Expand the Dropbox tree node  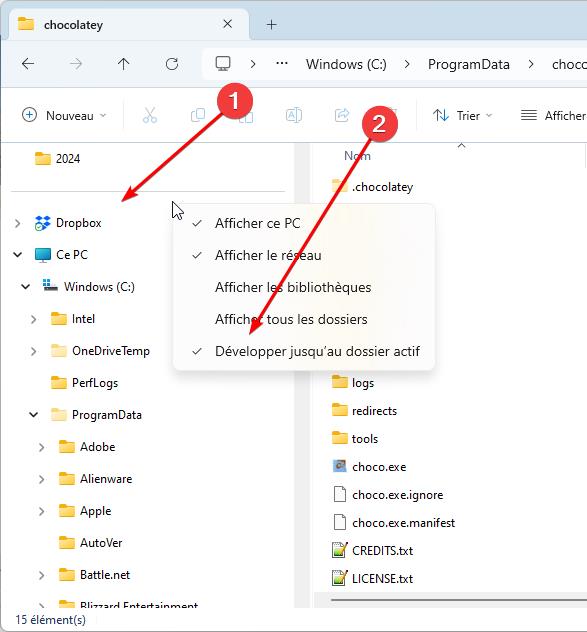17,223
